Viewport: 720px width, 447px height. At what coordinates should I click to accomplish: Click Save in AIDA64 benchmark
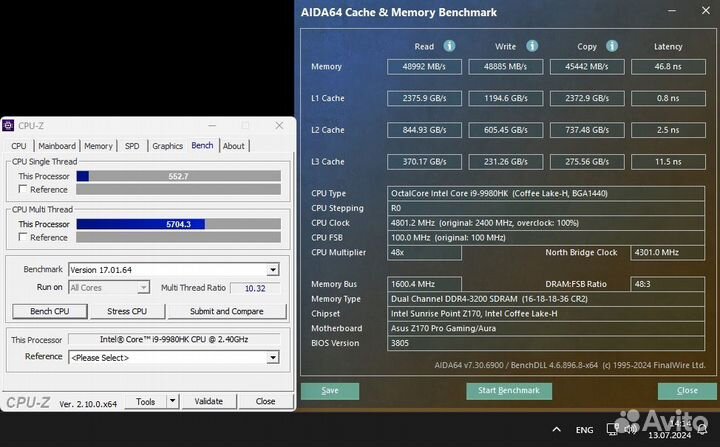pyautogui.click(x=330, y=390)
